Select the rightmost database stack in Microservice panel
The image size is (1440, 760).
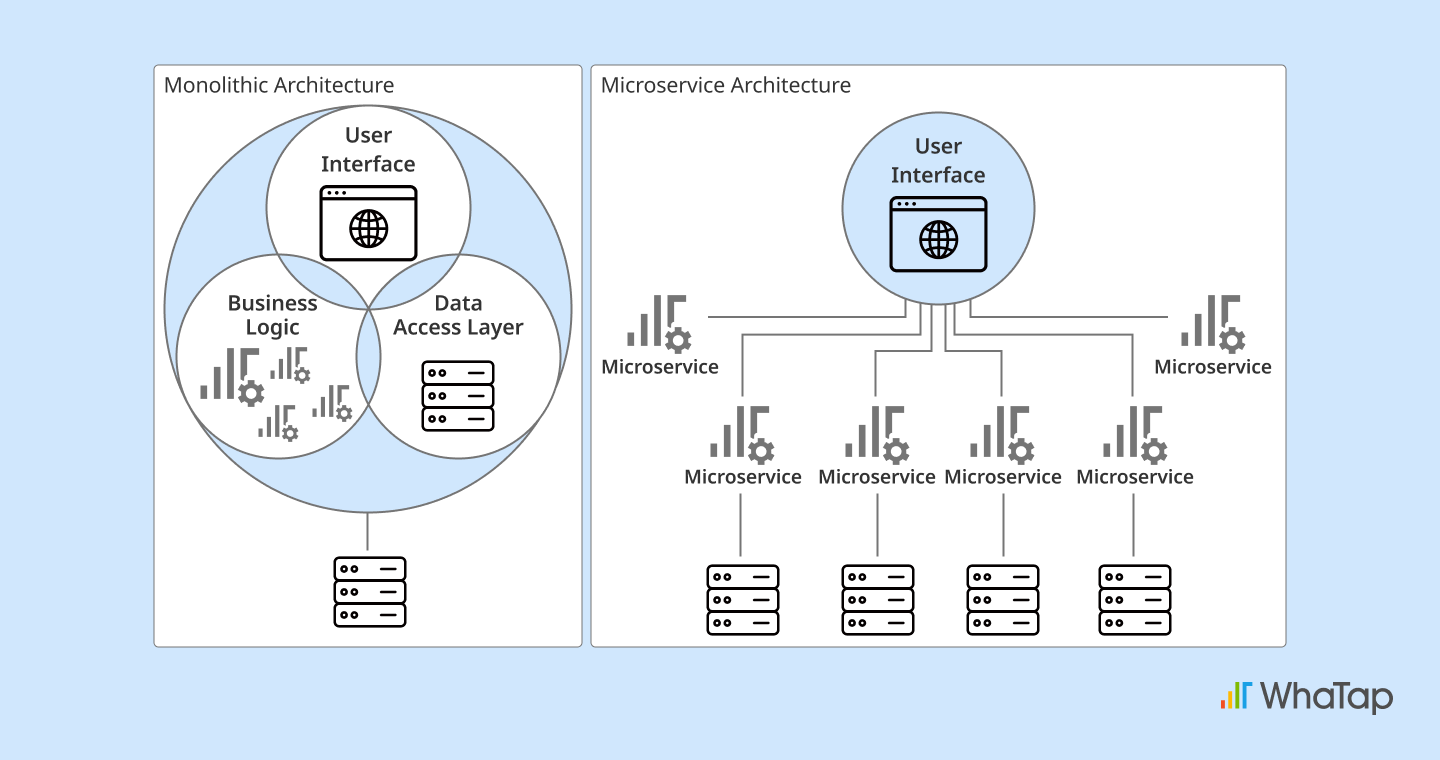point(1135,599)
